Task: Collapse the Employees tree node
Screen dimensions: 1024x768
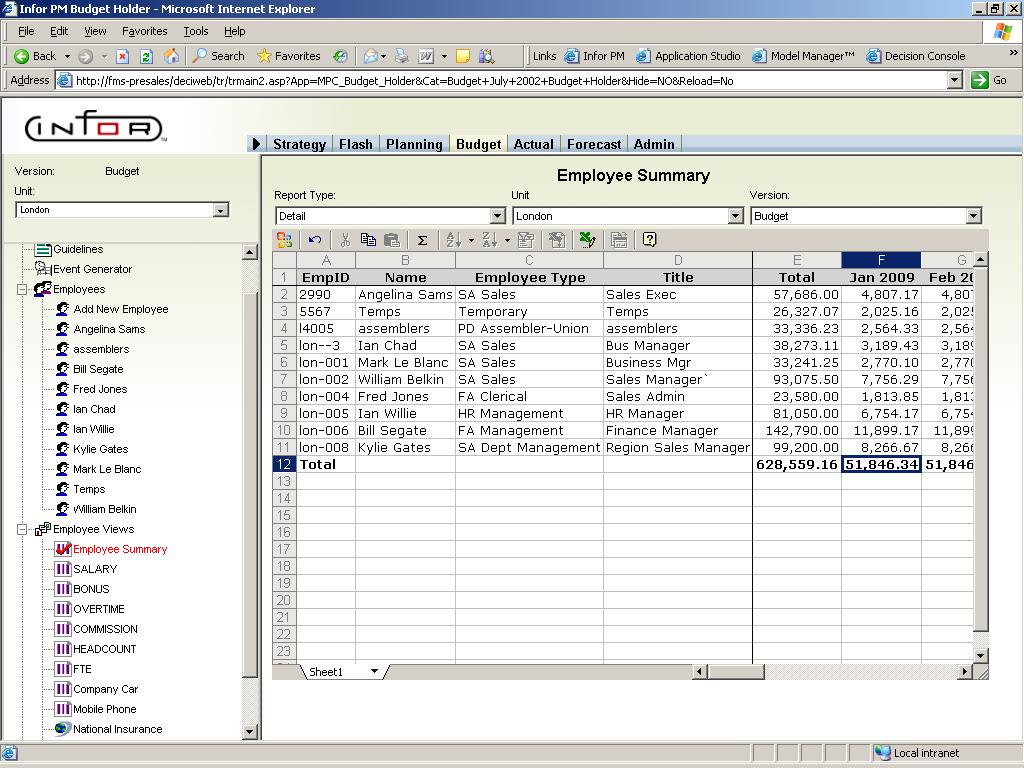Action: coord(22,289)
